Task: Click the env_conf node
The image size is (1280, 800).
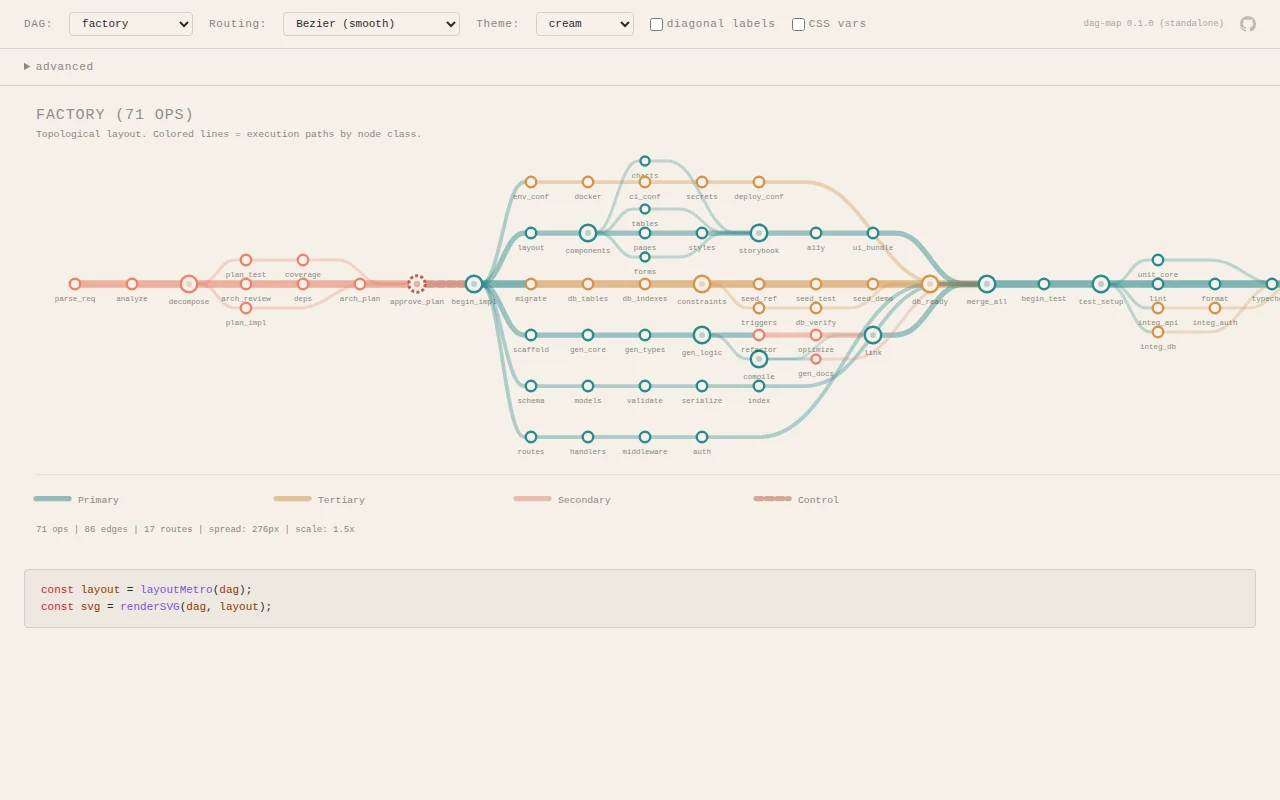Action: (x=531, y=182)
